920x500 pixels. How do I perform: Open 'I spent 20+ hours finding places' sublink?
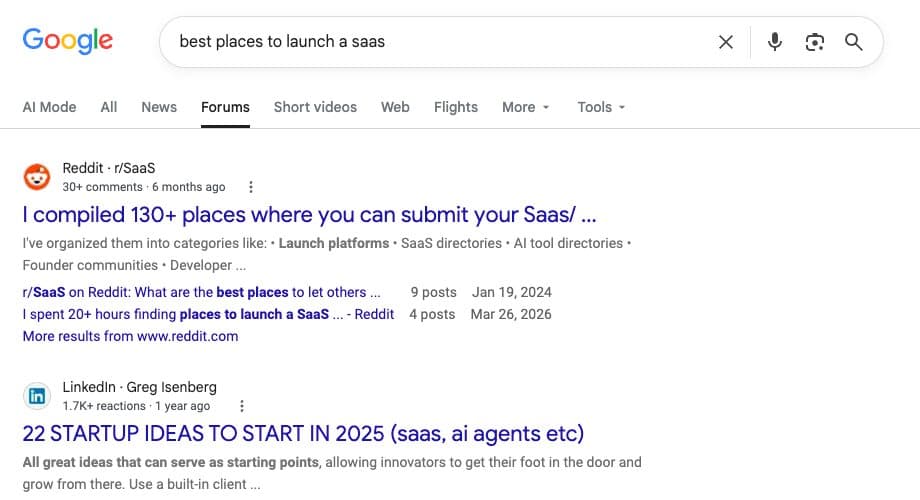click(x=208, y=315)
